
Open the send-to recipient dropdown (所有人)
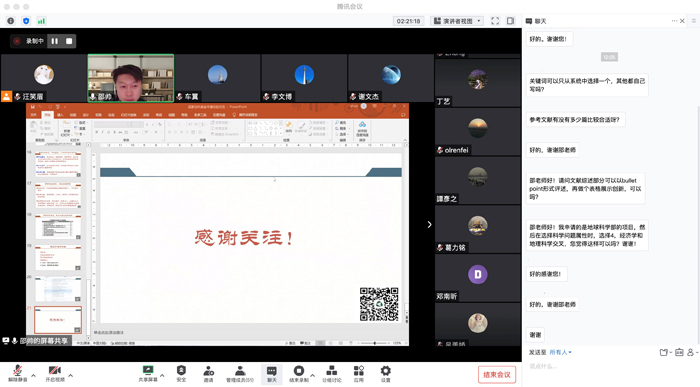[x=560, y=352]
